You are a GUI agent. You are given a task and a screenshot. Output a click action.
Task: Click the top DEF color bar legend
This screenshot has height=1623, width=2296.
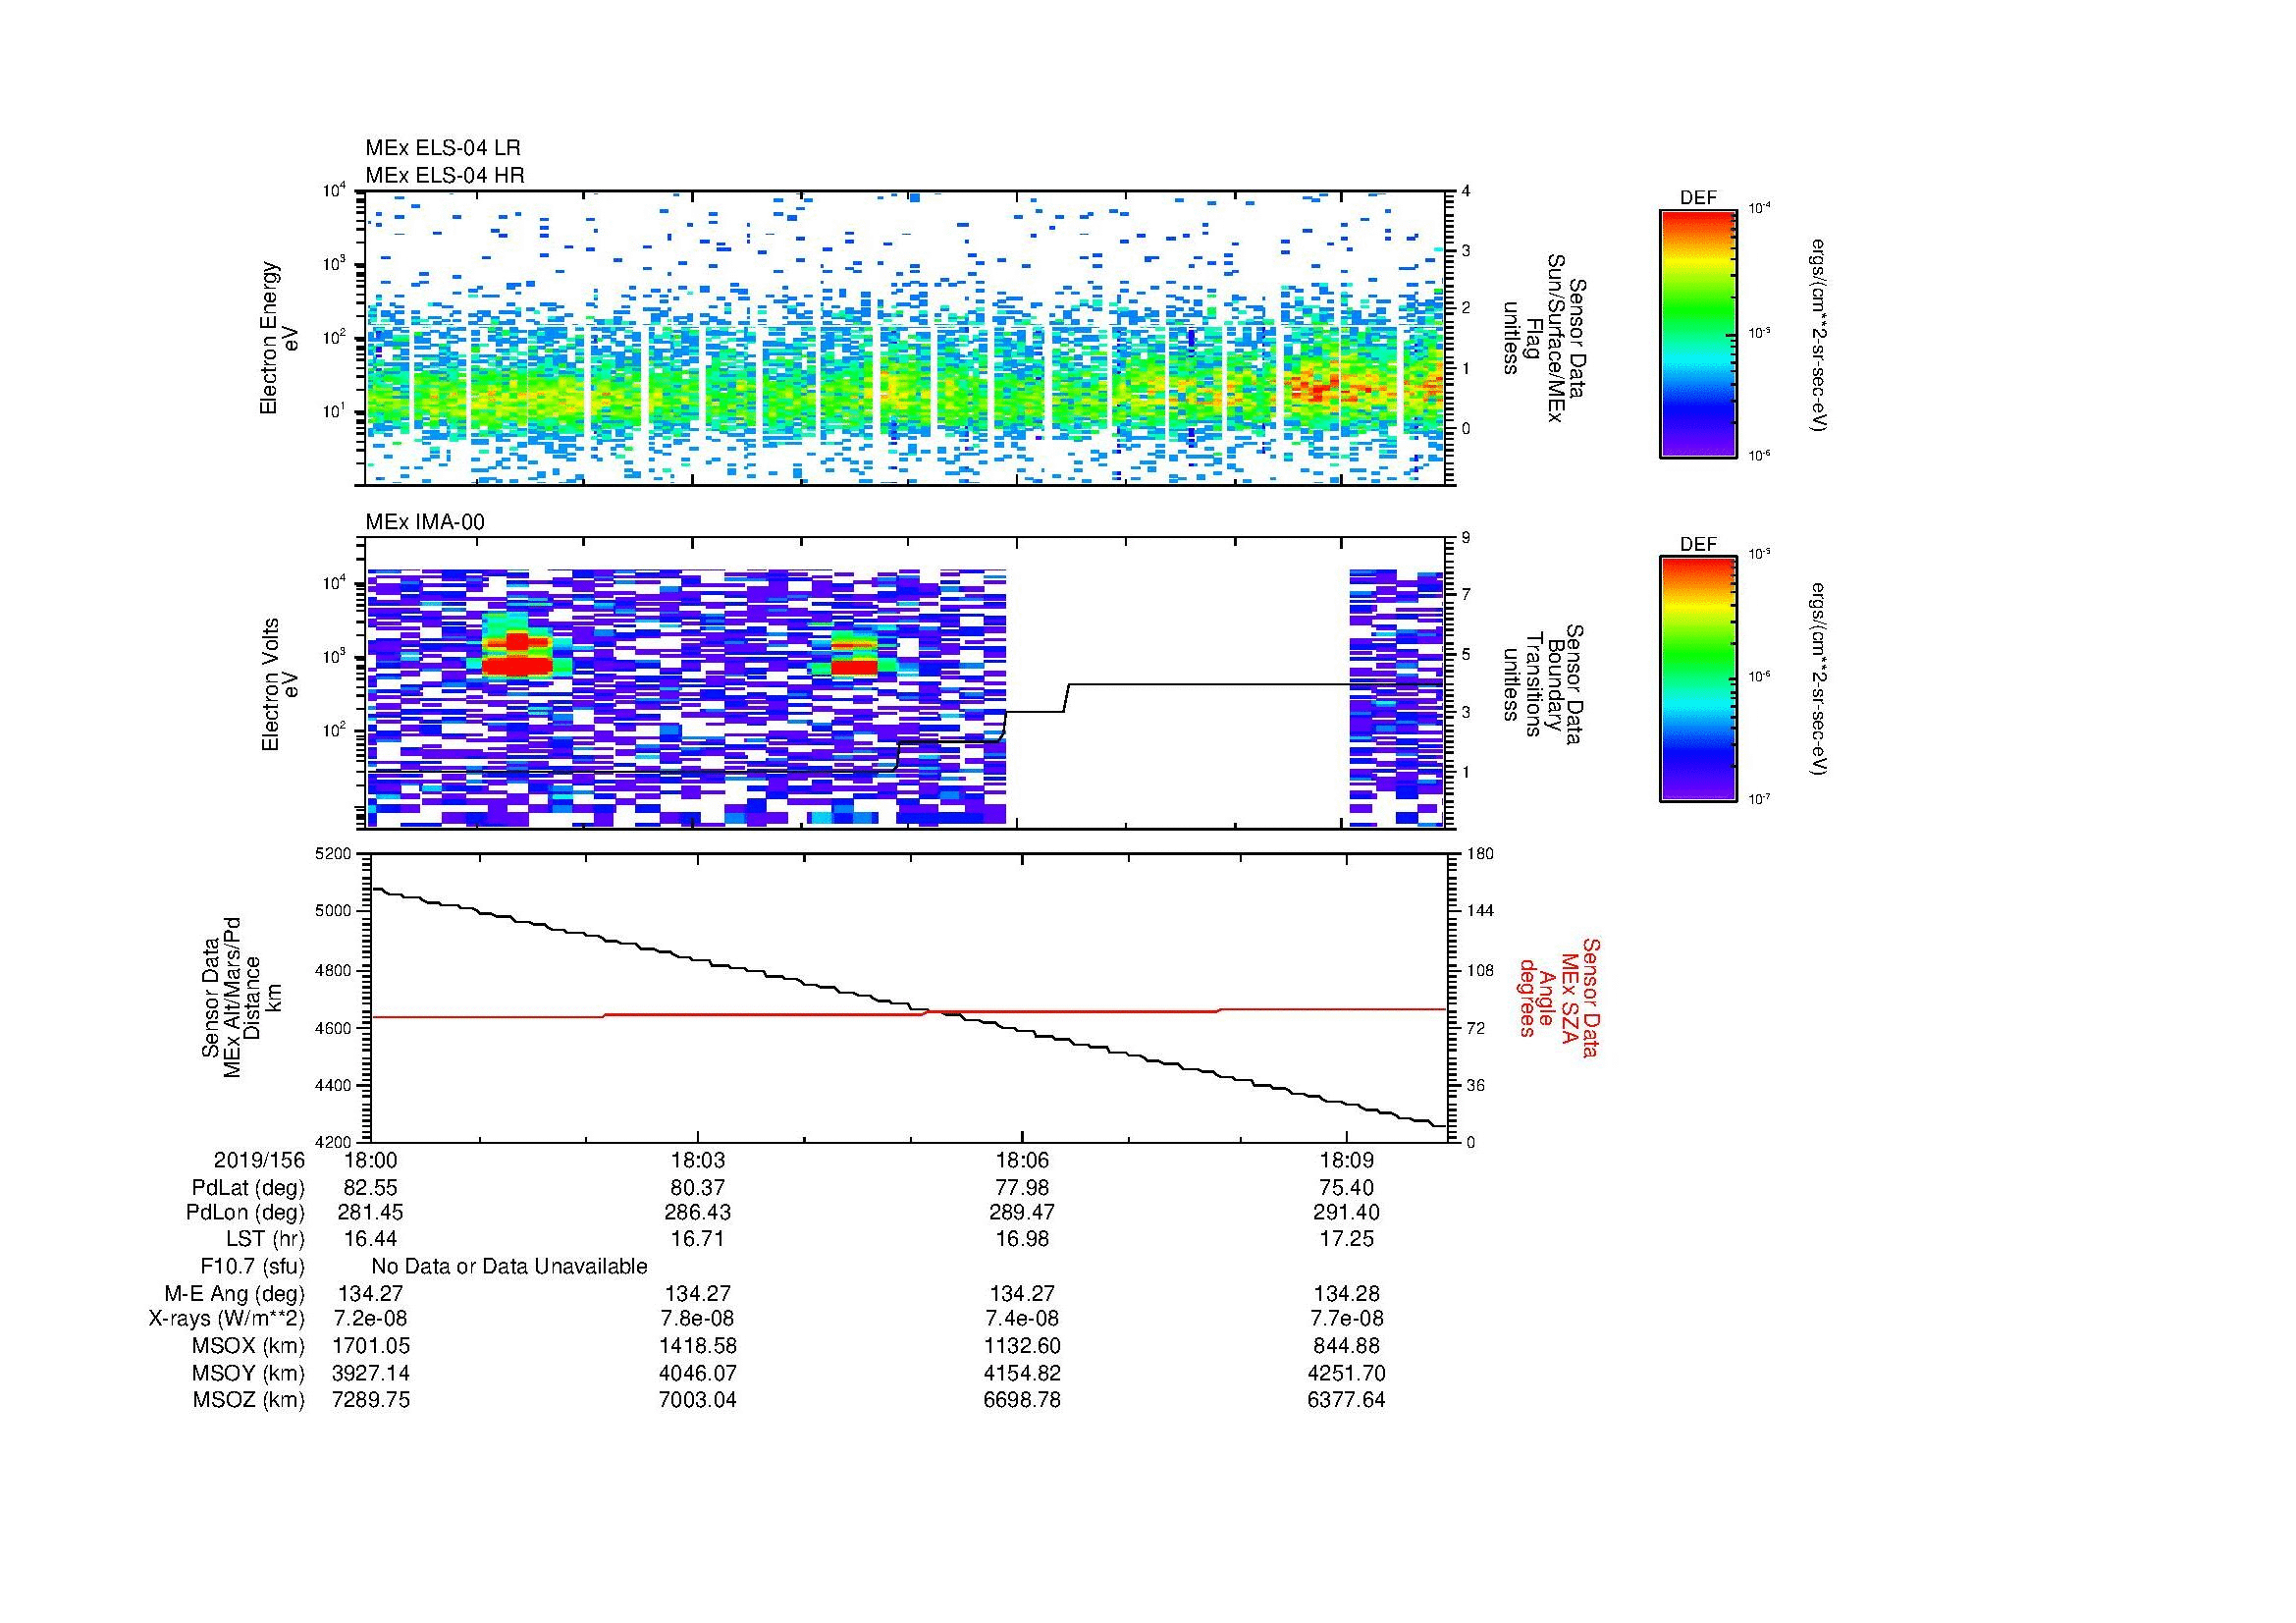[x=1697, y=333]
